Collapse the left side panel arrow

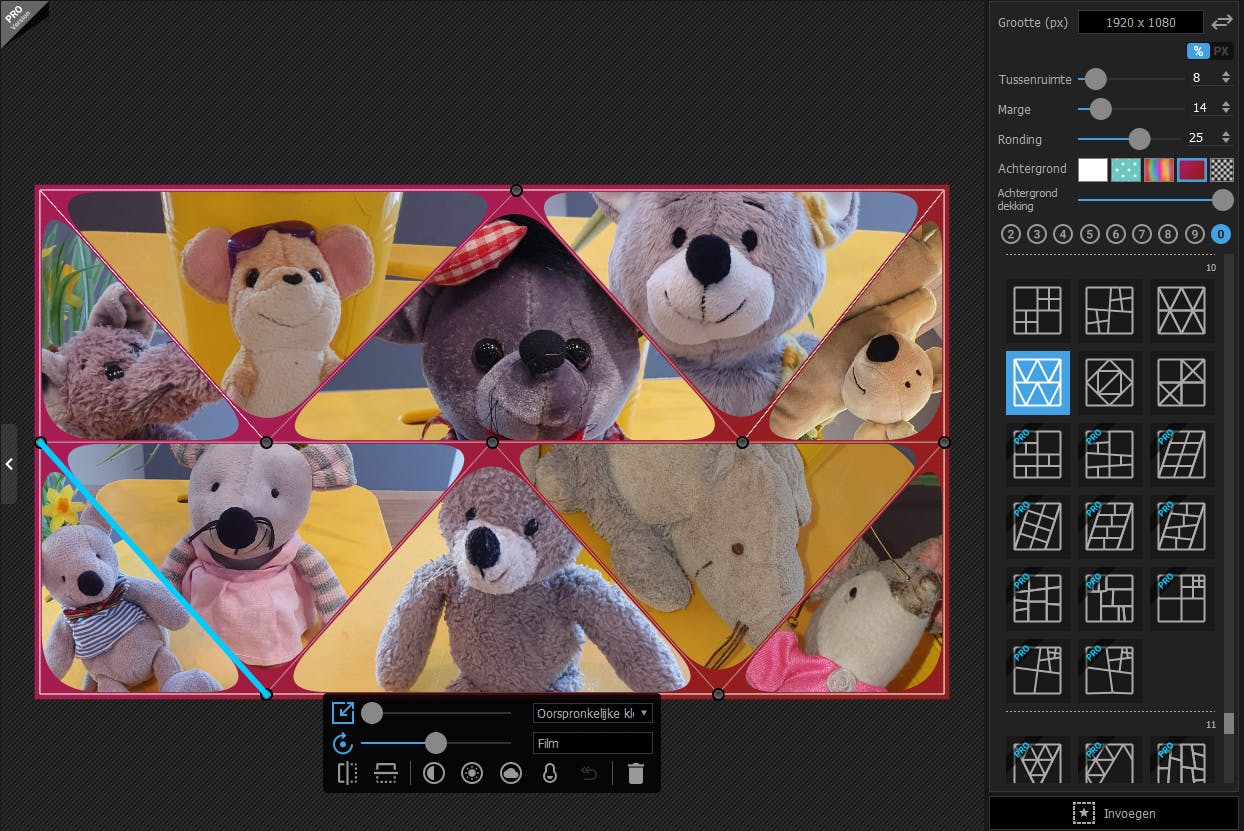click(9, 464)
